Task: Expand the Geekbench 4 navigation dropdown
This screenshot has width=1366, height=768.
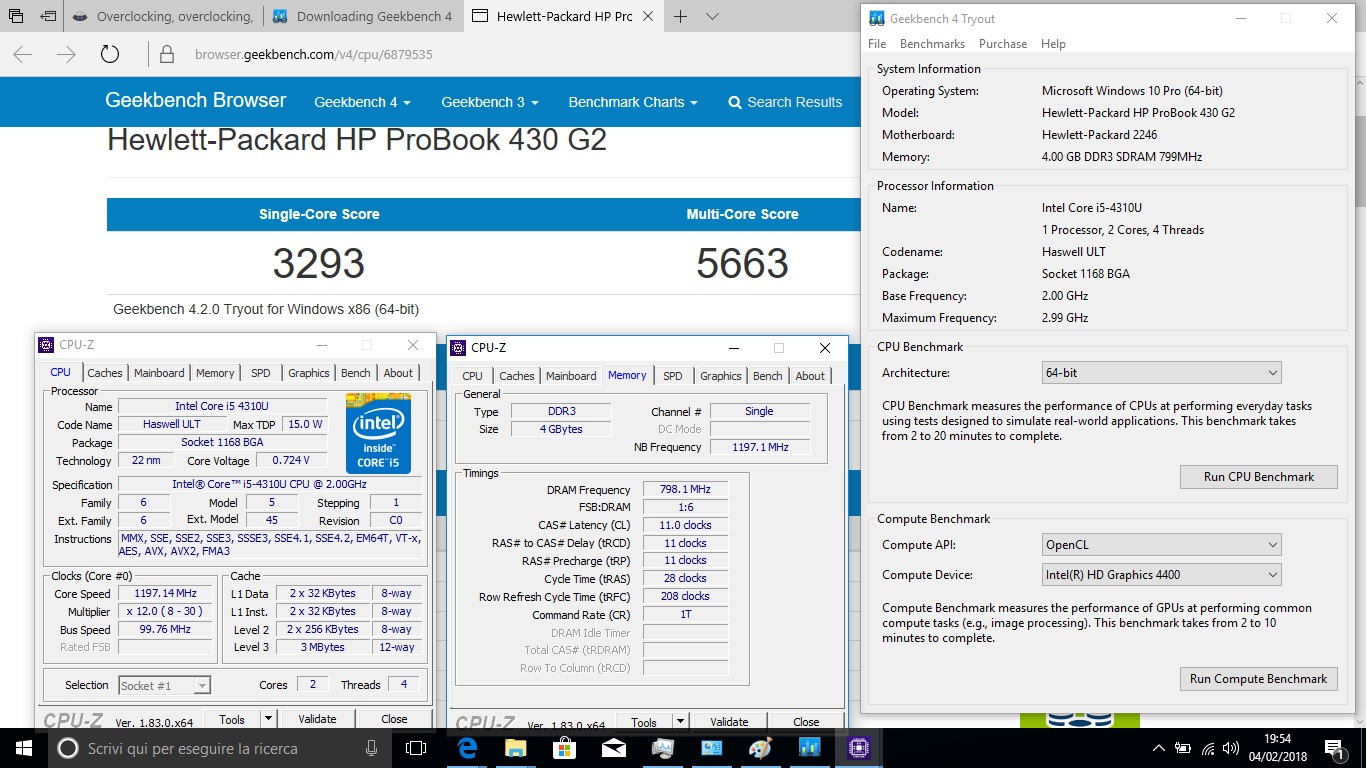Action: [362, 102]
